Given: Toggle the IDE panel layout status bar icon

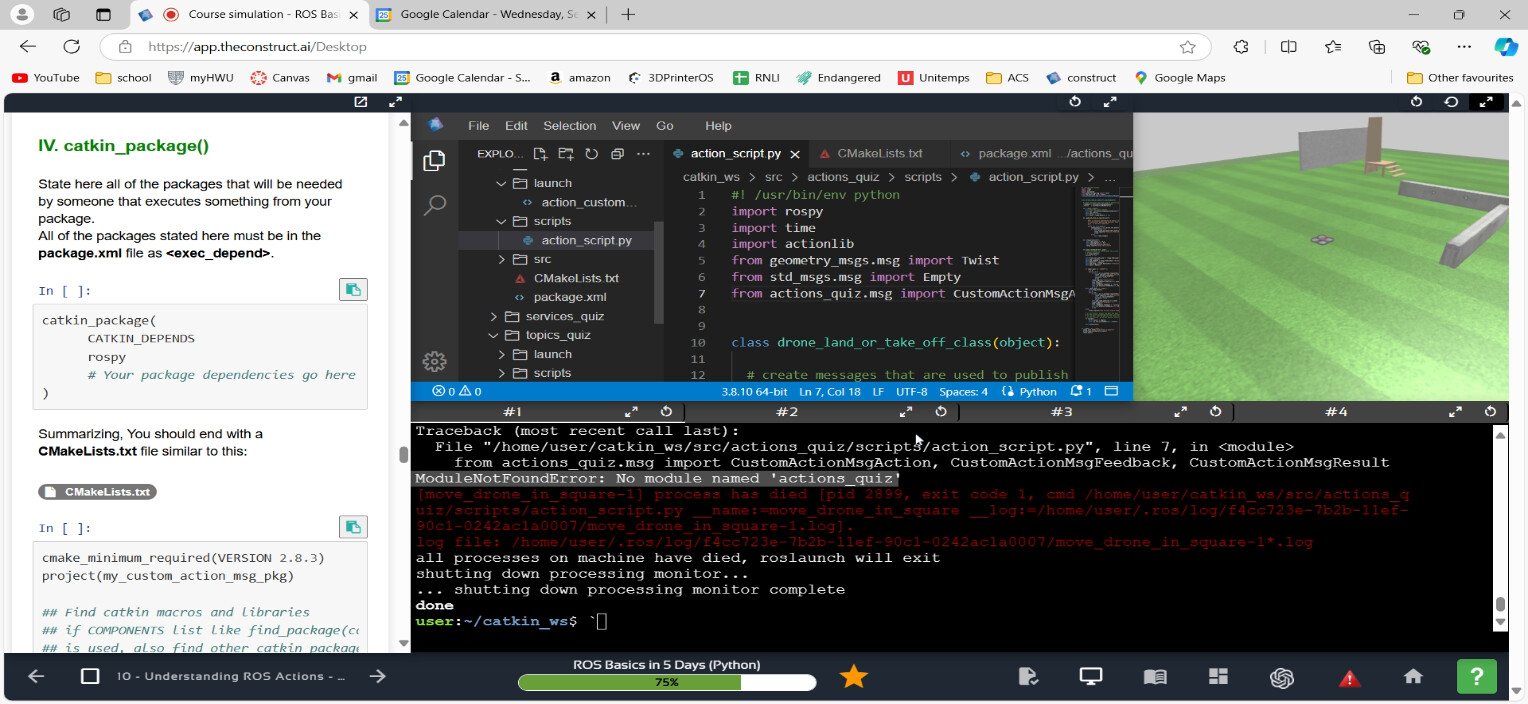Looking at the screenshot, I should 1111,391.
